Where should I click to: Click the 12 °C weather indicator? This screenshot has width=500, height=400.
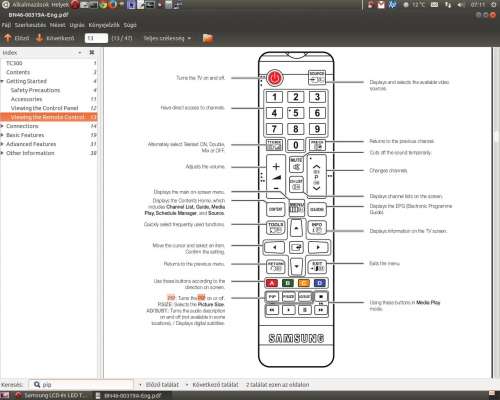[415, 5]
